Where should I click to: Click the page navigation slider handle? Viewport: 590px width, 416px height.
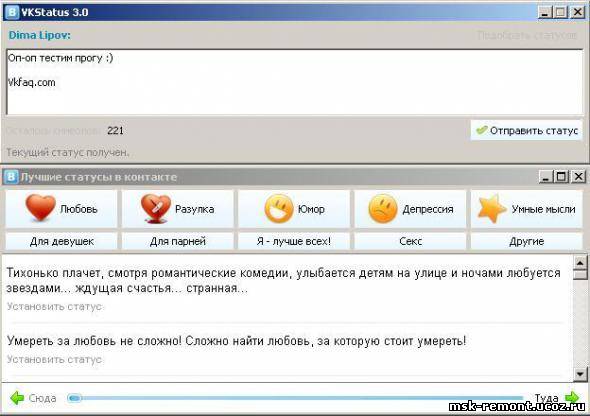point(75,398)
